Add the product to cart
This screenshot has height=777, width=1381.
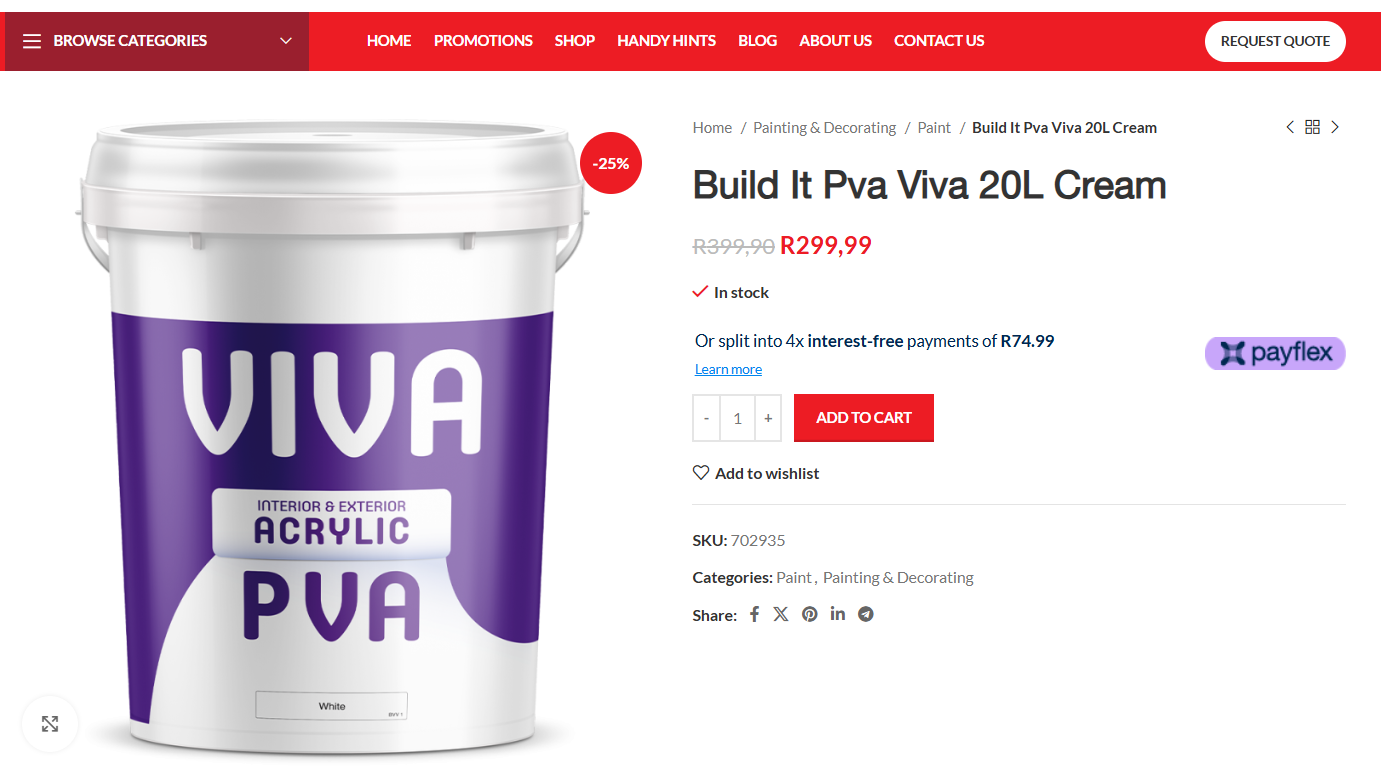(x=864, y=418)
